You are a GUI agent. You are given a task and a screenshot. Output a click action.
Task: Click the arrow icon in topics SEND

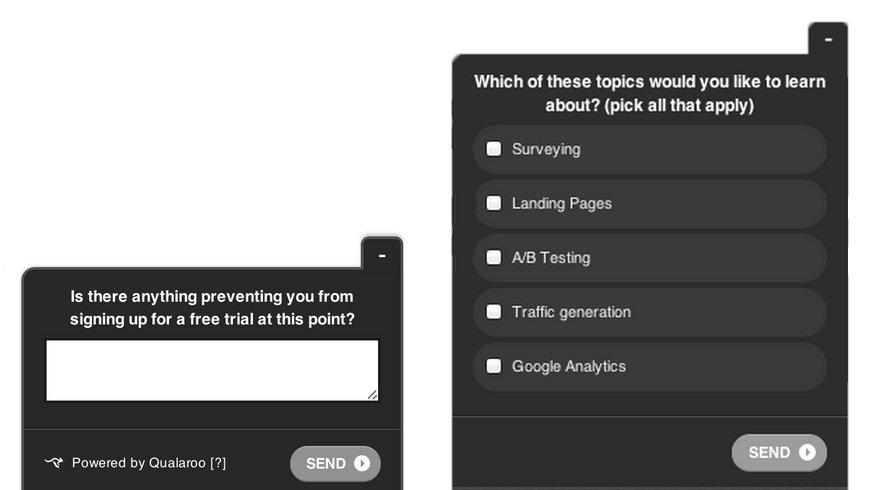[x=807, y=452]
